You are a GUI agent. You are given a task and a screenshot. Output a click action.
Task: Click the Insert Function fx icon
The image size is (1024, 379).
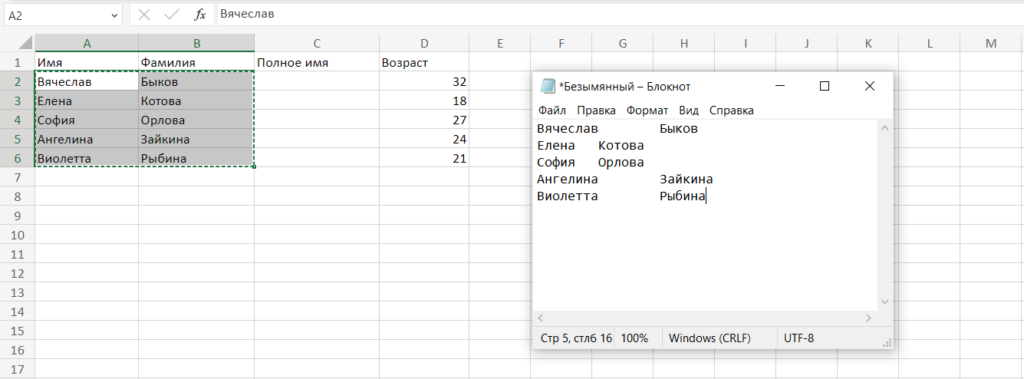[200, 14]
